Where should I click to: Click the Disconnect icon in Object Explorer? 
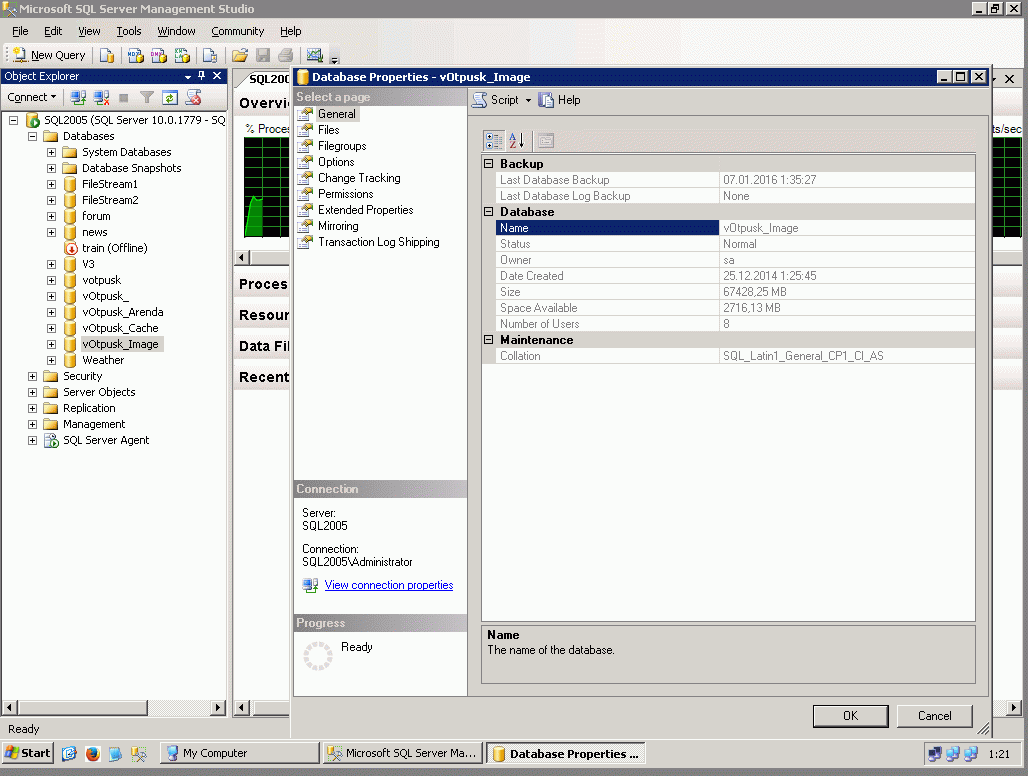coord(101,98)
